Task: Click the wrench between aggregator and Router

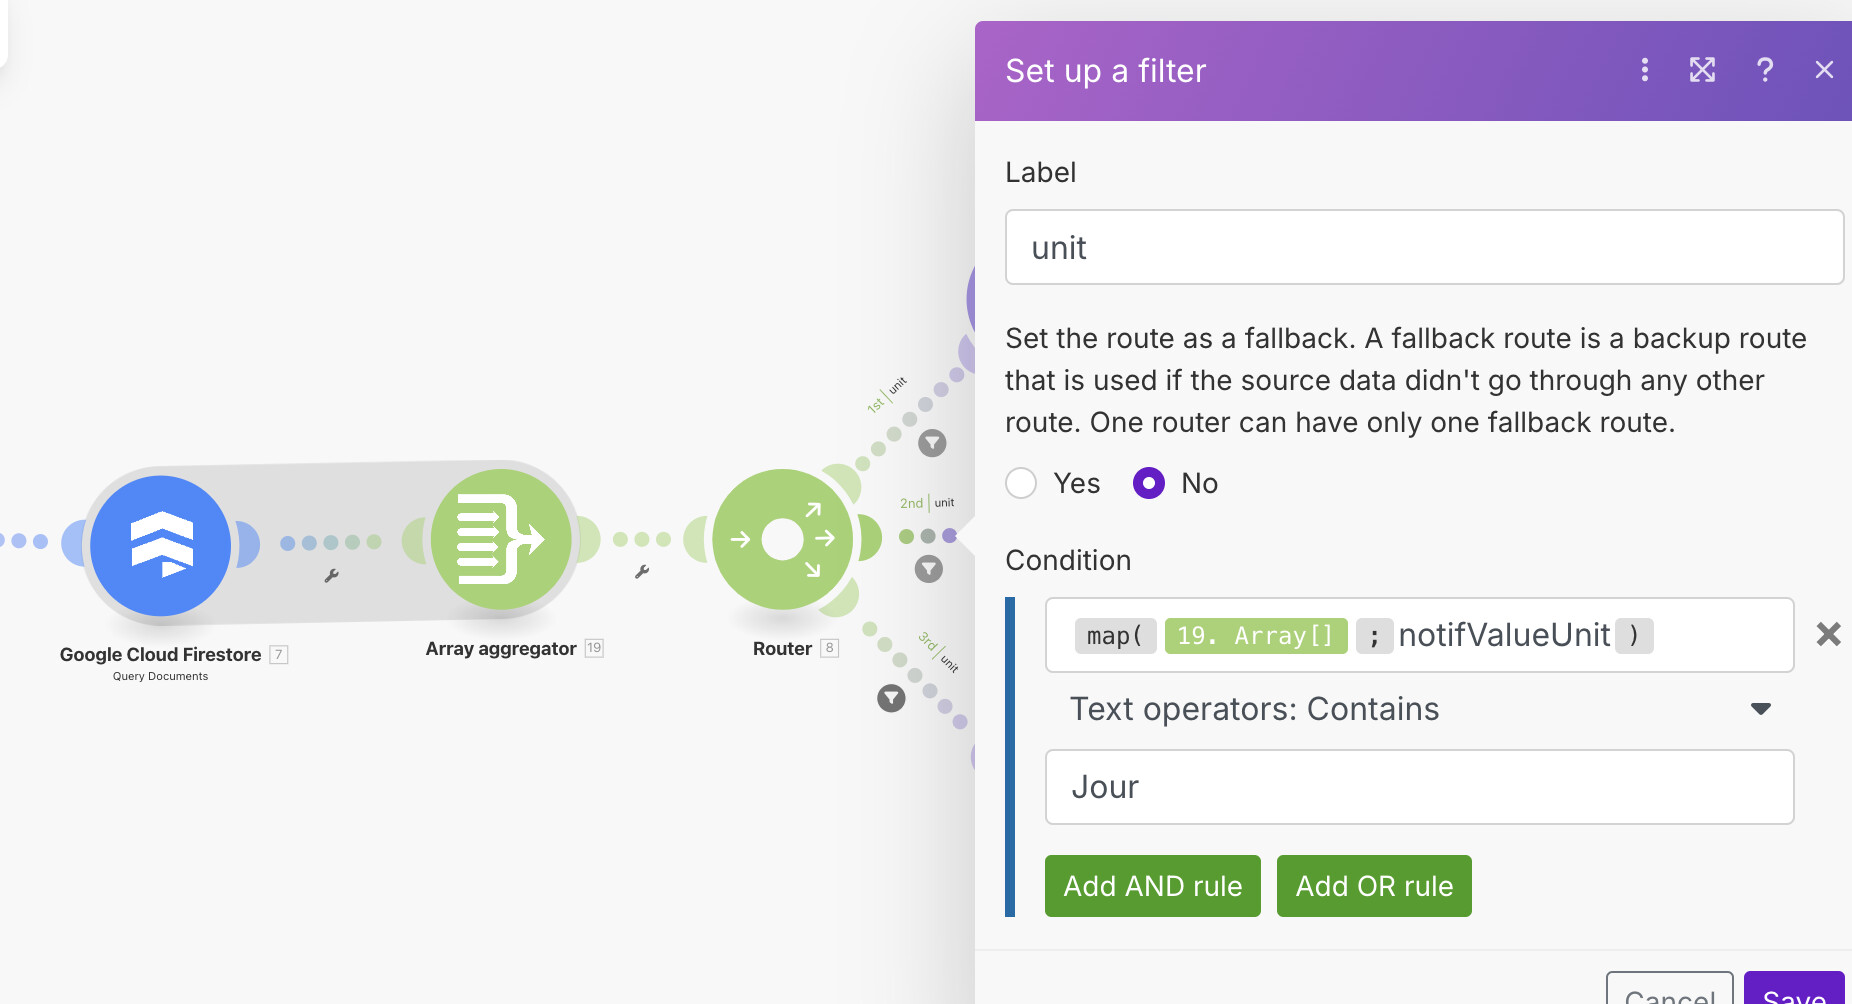Action: pos(642,572)
